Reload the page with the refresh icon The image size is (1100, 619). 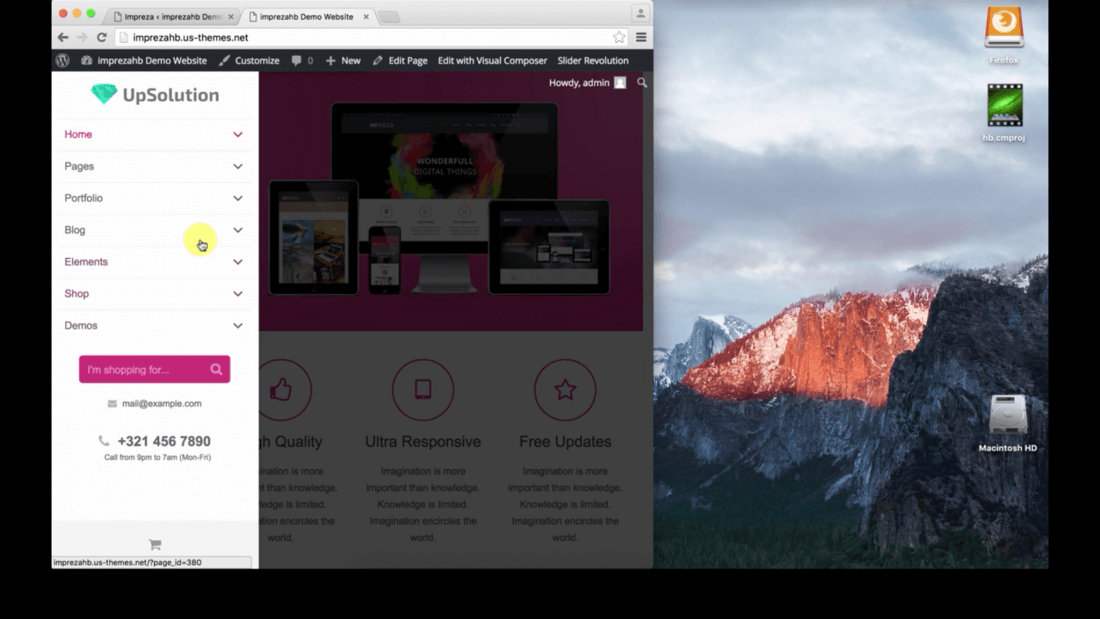tap(102, 37)
